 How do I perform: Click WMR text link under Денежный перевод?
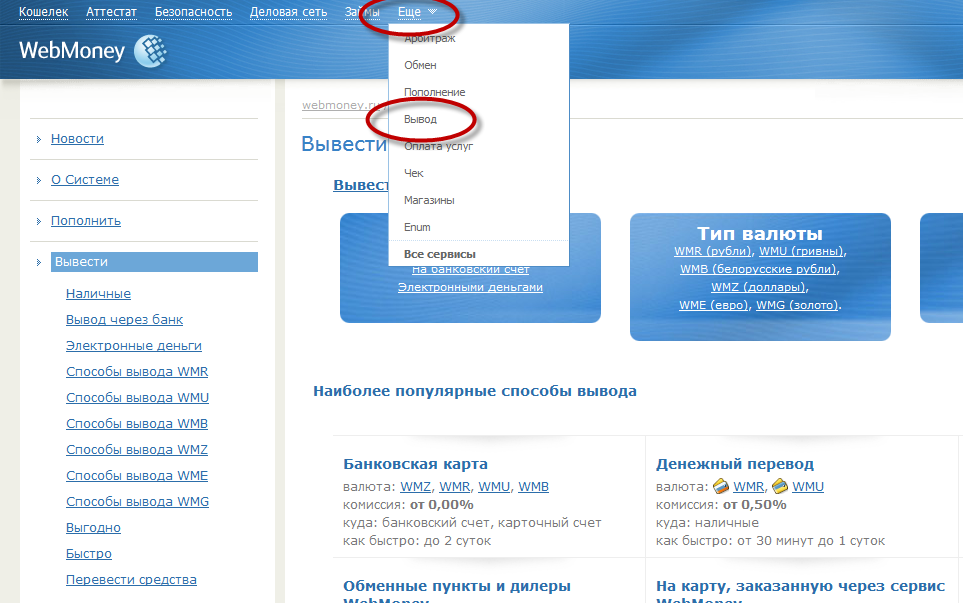[749, 487]
